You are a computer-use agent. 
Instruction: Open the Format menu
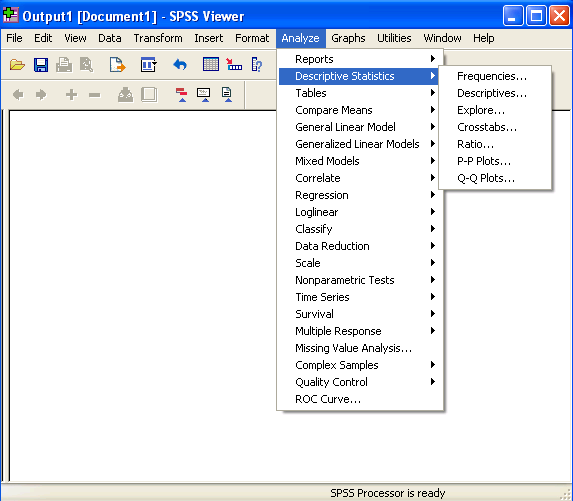coord(252,38)
